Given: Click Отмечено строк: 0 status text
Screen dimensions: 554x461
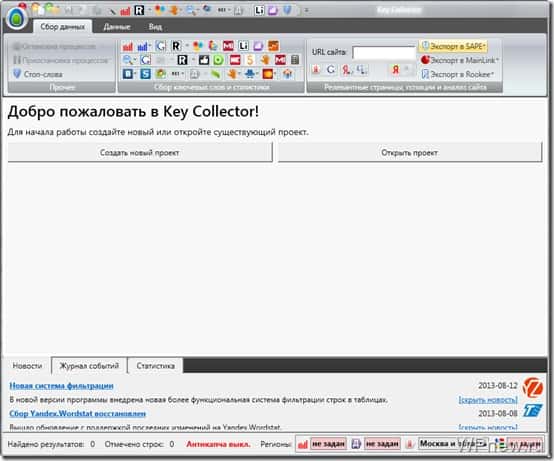Looking at the screenshot, I should click(x=139, y=444).
